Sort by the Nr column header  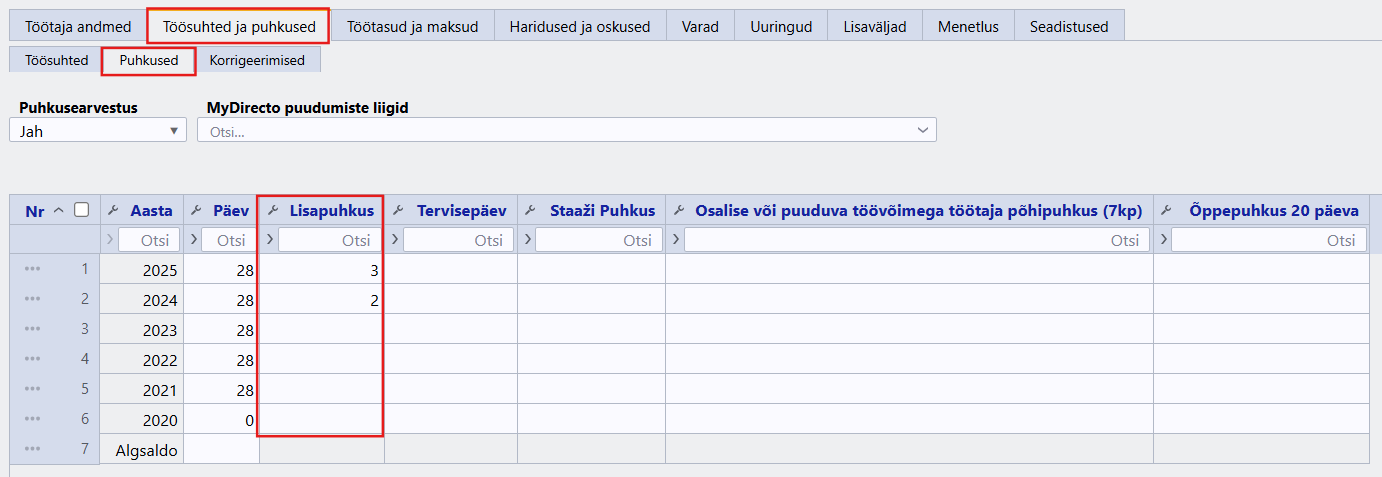point(34,210)
